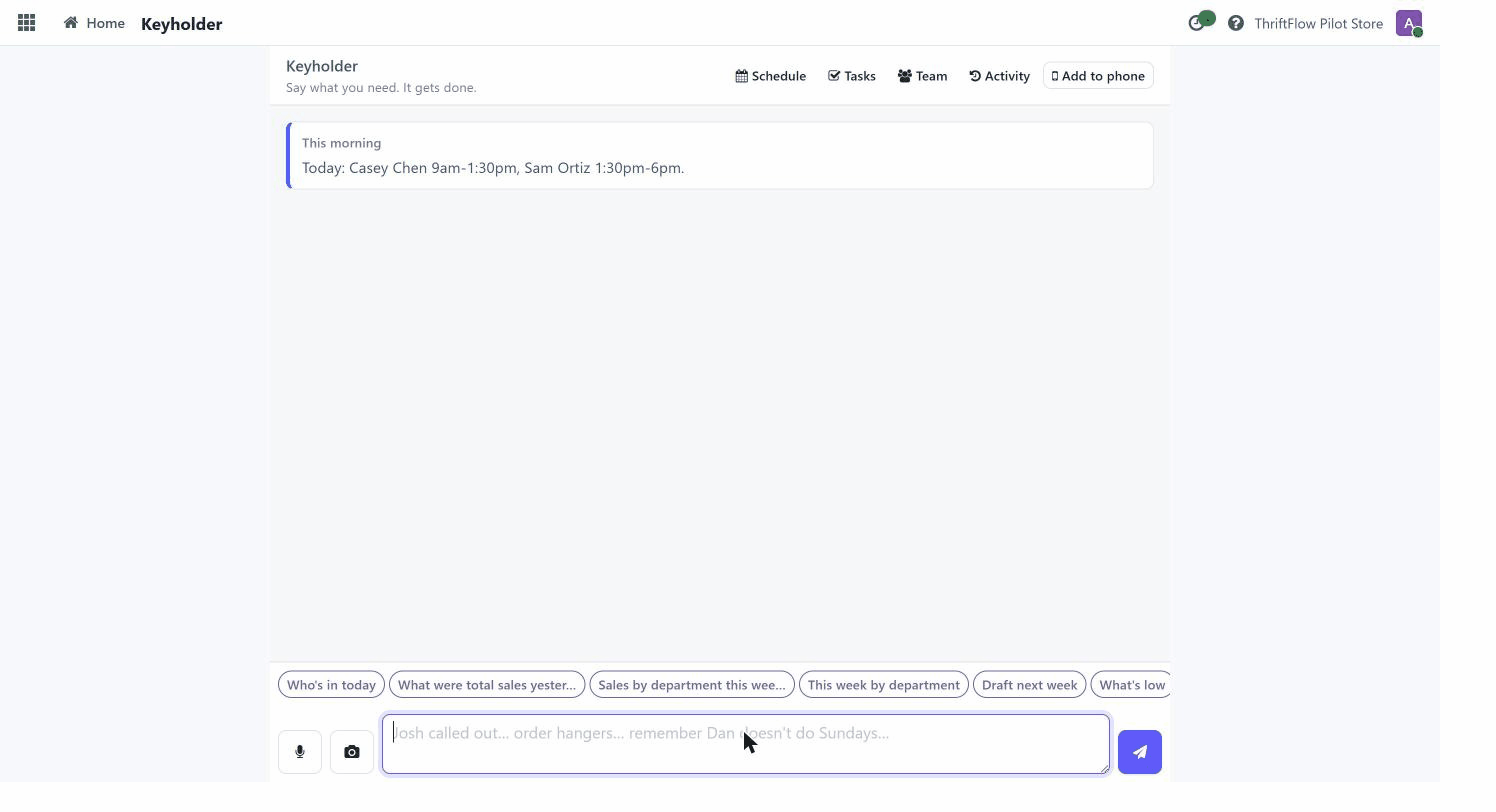Choose the 'What were total sales yester...' suggestion
1496x812 pixels.
[487, 685]
